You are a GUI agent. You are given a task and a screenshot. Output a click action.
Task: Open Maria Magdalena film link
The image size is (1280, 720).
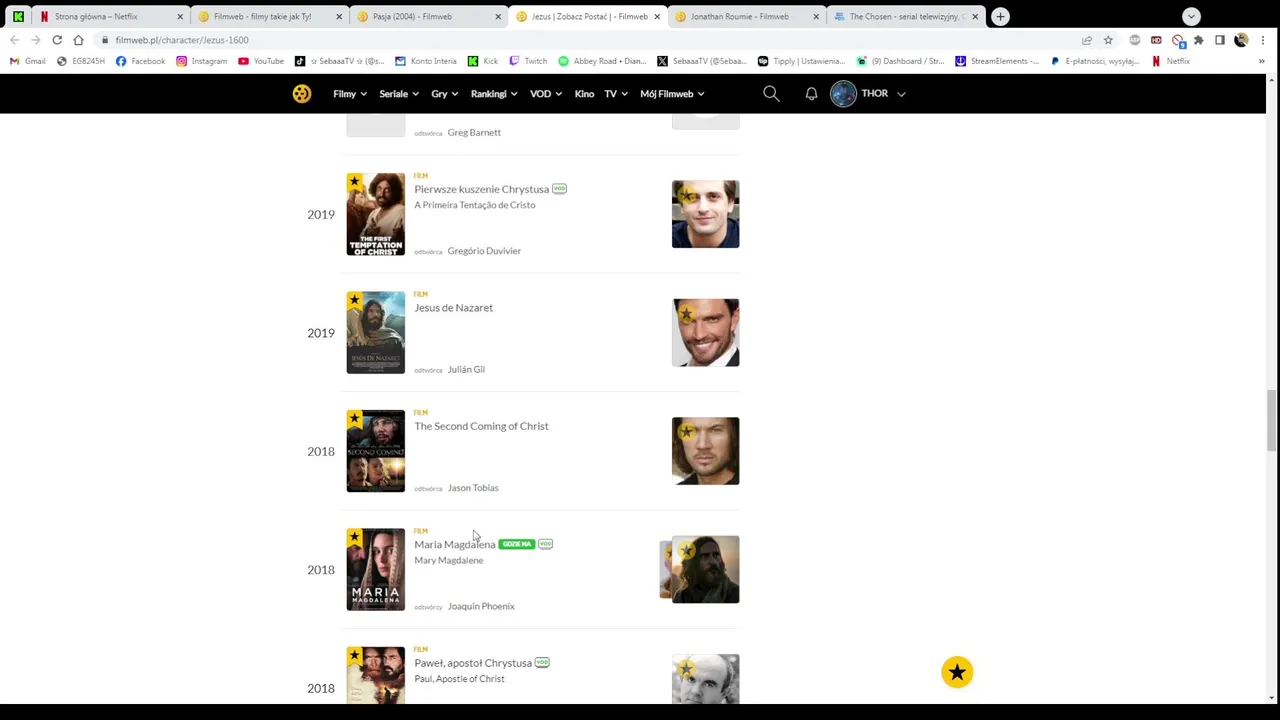[x=454, y=544]
